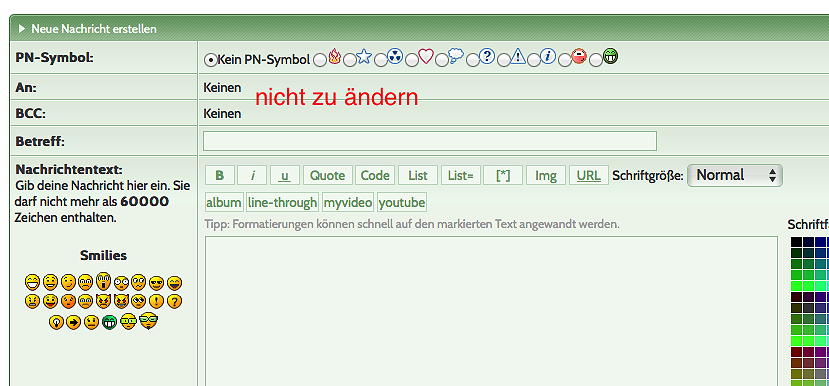Insert the frowning devil smiley
This screenshot has width=829, height=386.
(104, 301)
